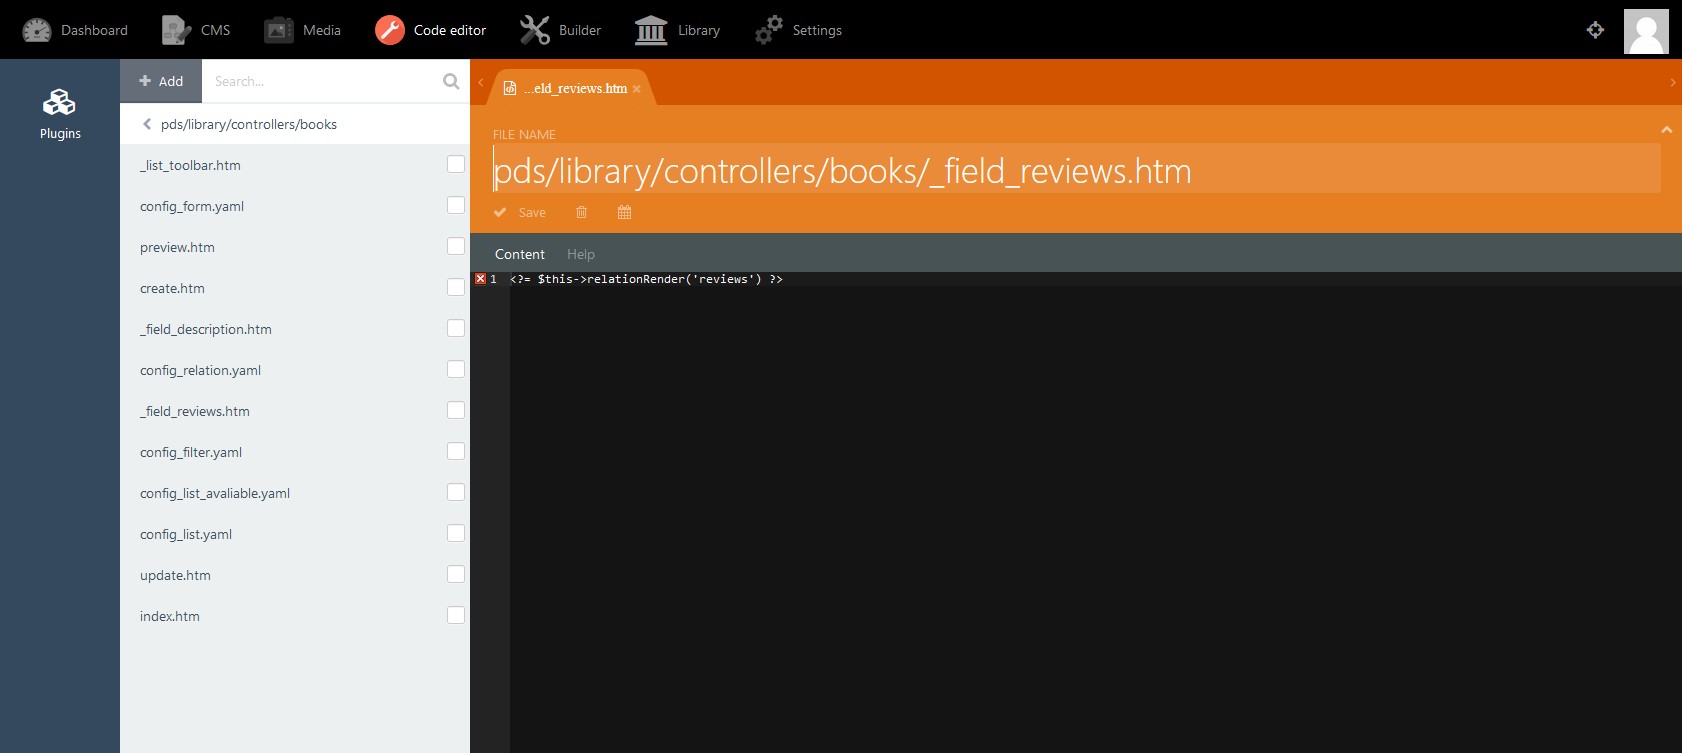1682x753 pixels.
Task: Tick the checkbox for config_relation.yaml
Action: (456, 369)
